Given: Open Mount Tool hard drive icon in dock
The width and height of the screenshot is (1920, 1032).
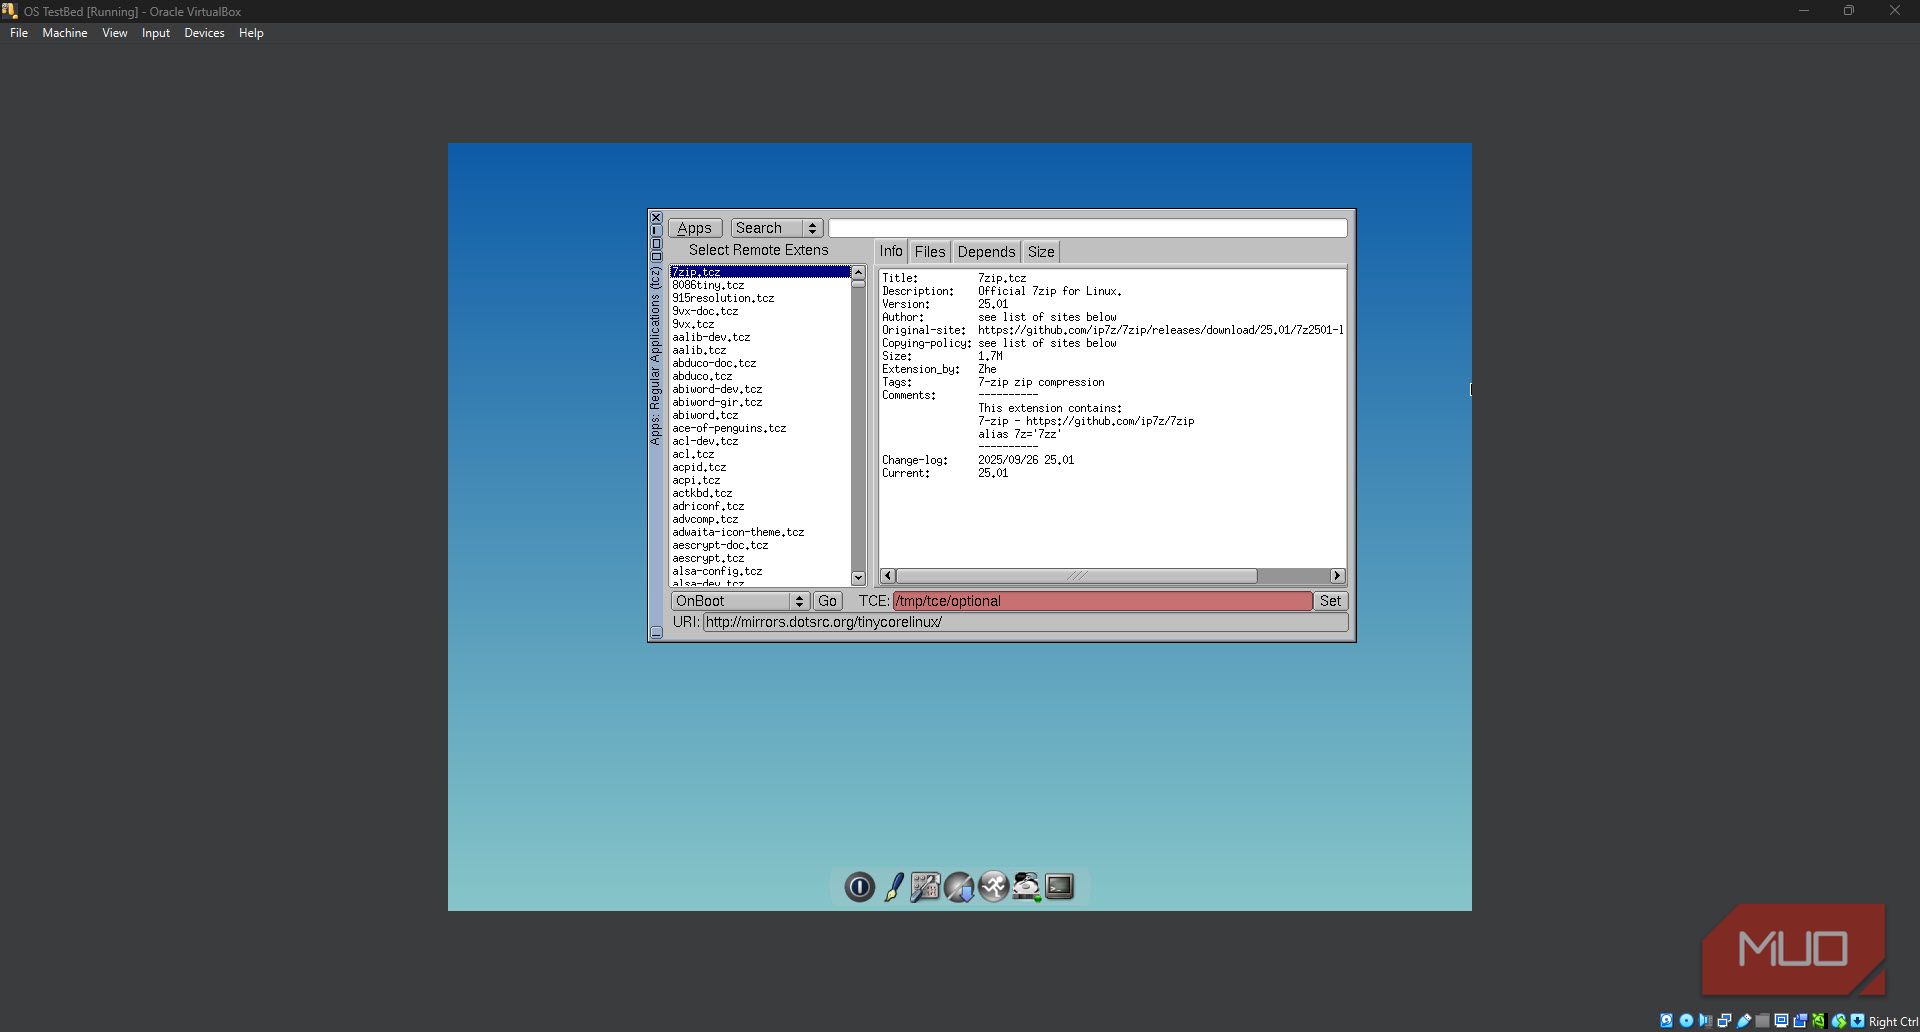Looking at the screenshot, I should [x=1026, y=887].
